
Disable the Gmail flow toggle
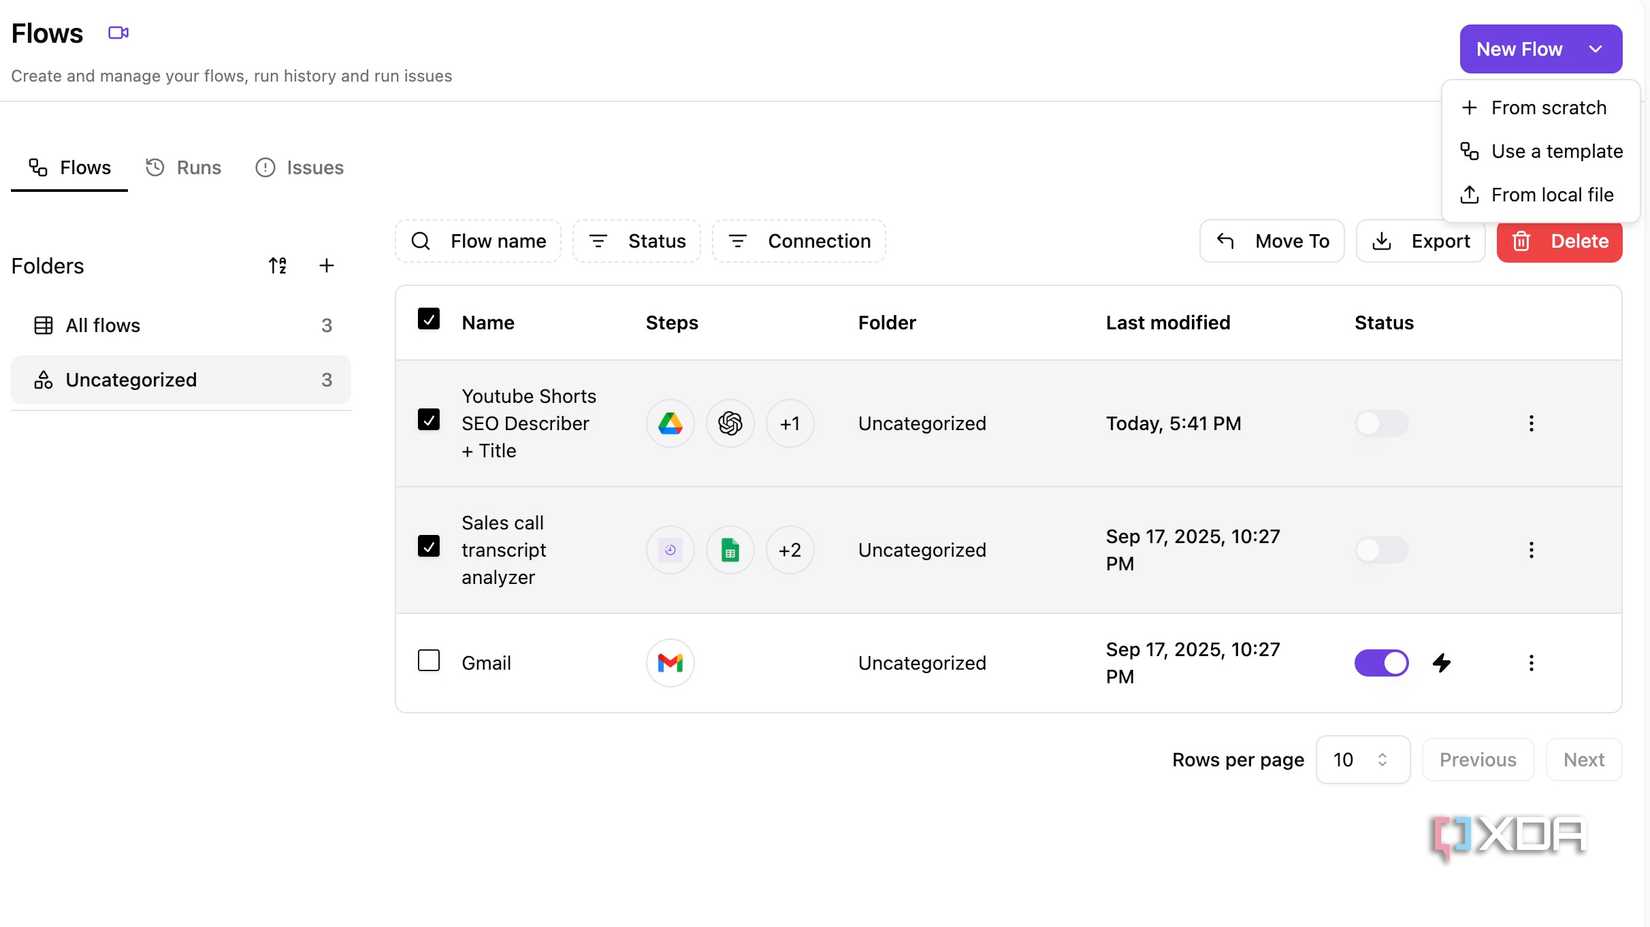coord(1381,662)
